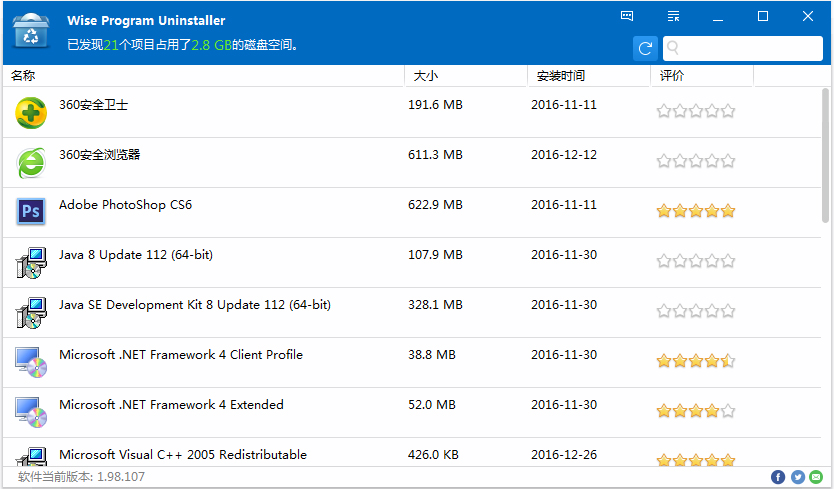Select Microsoft .NET Framework 4 Client Profile name

point(181,355)
